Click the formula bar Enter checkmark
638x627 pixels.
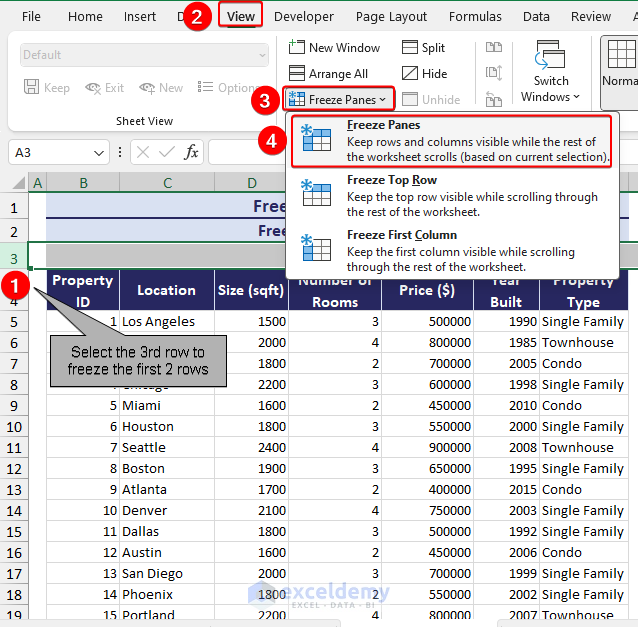point(167,153)
